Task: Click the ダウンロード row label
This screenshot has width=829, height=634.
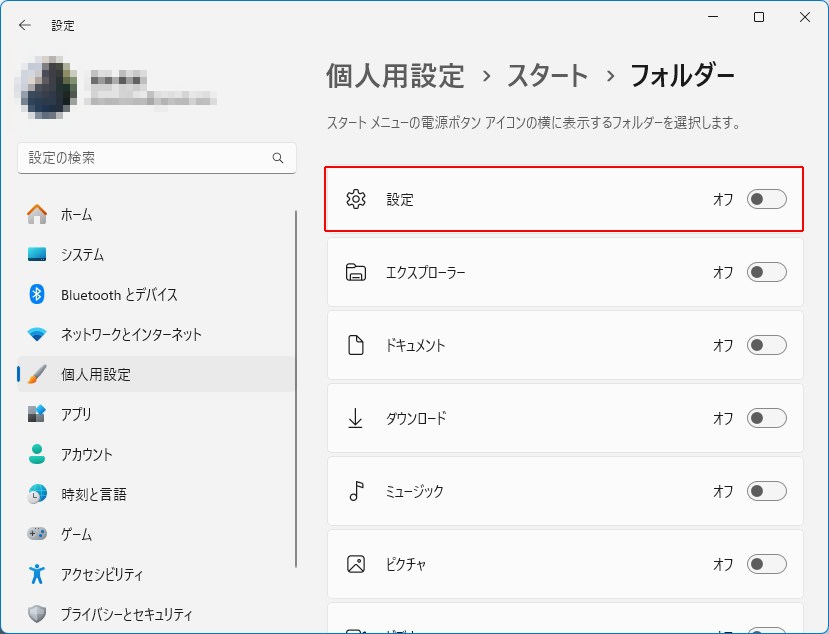Action: coord(416,418)
